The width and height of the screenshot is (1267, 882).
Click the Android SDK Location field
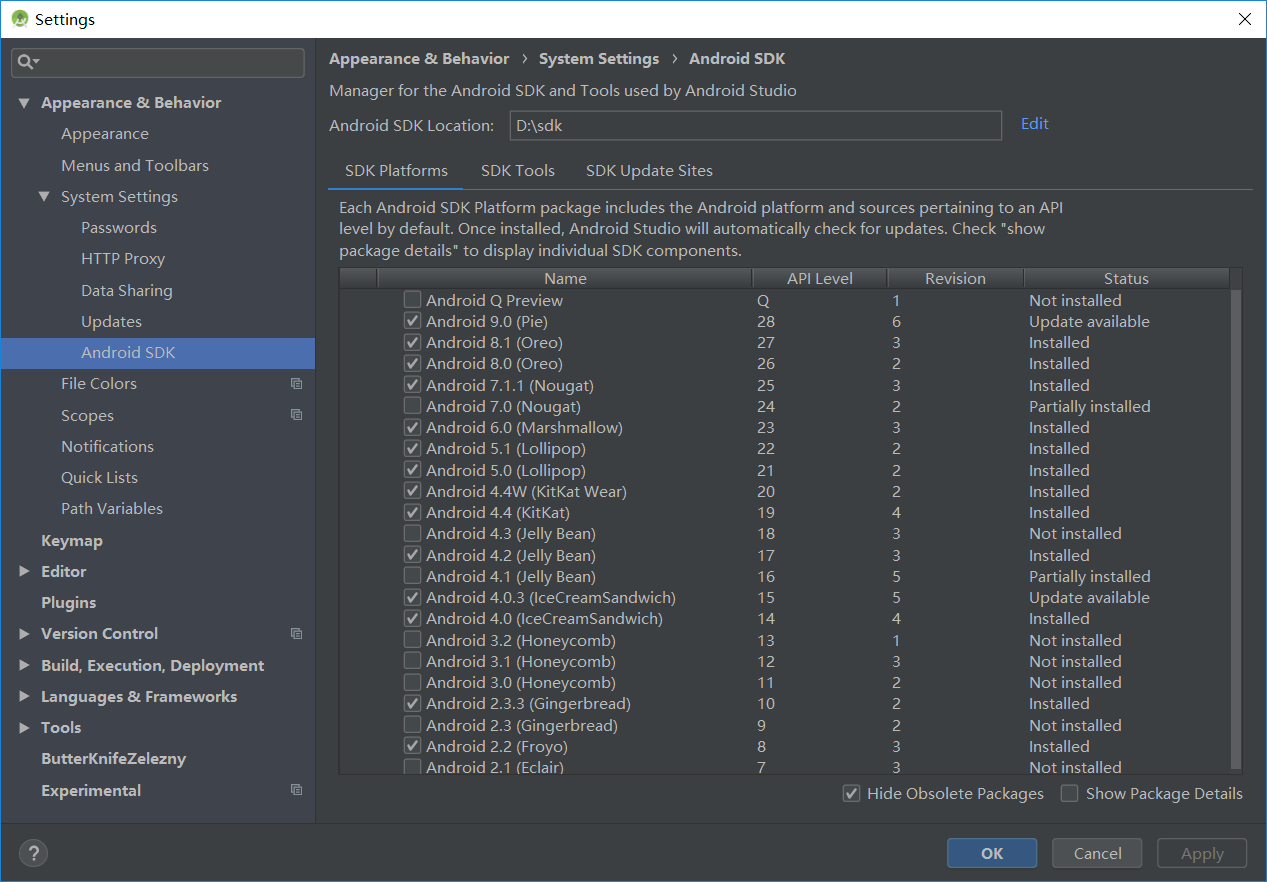click(x=755, y=126)
